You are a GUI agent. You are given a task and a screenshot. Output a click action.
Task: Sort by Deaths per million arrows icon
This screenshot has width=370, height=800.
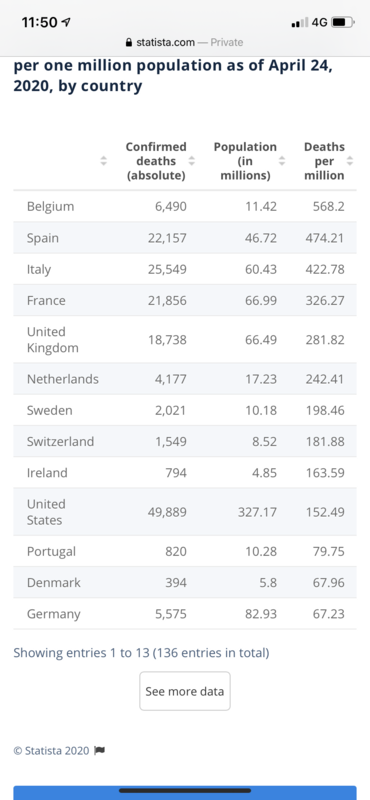click(x=350, y=161)
